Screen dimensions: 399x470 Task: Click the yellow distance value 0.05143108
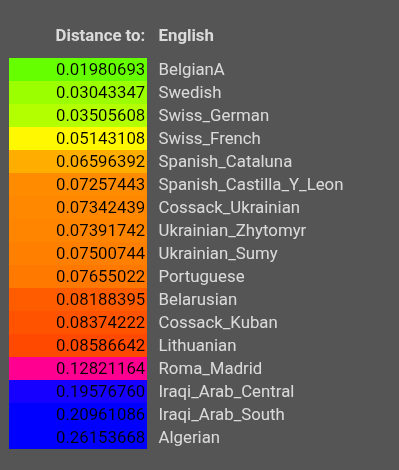click(78, 139)
